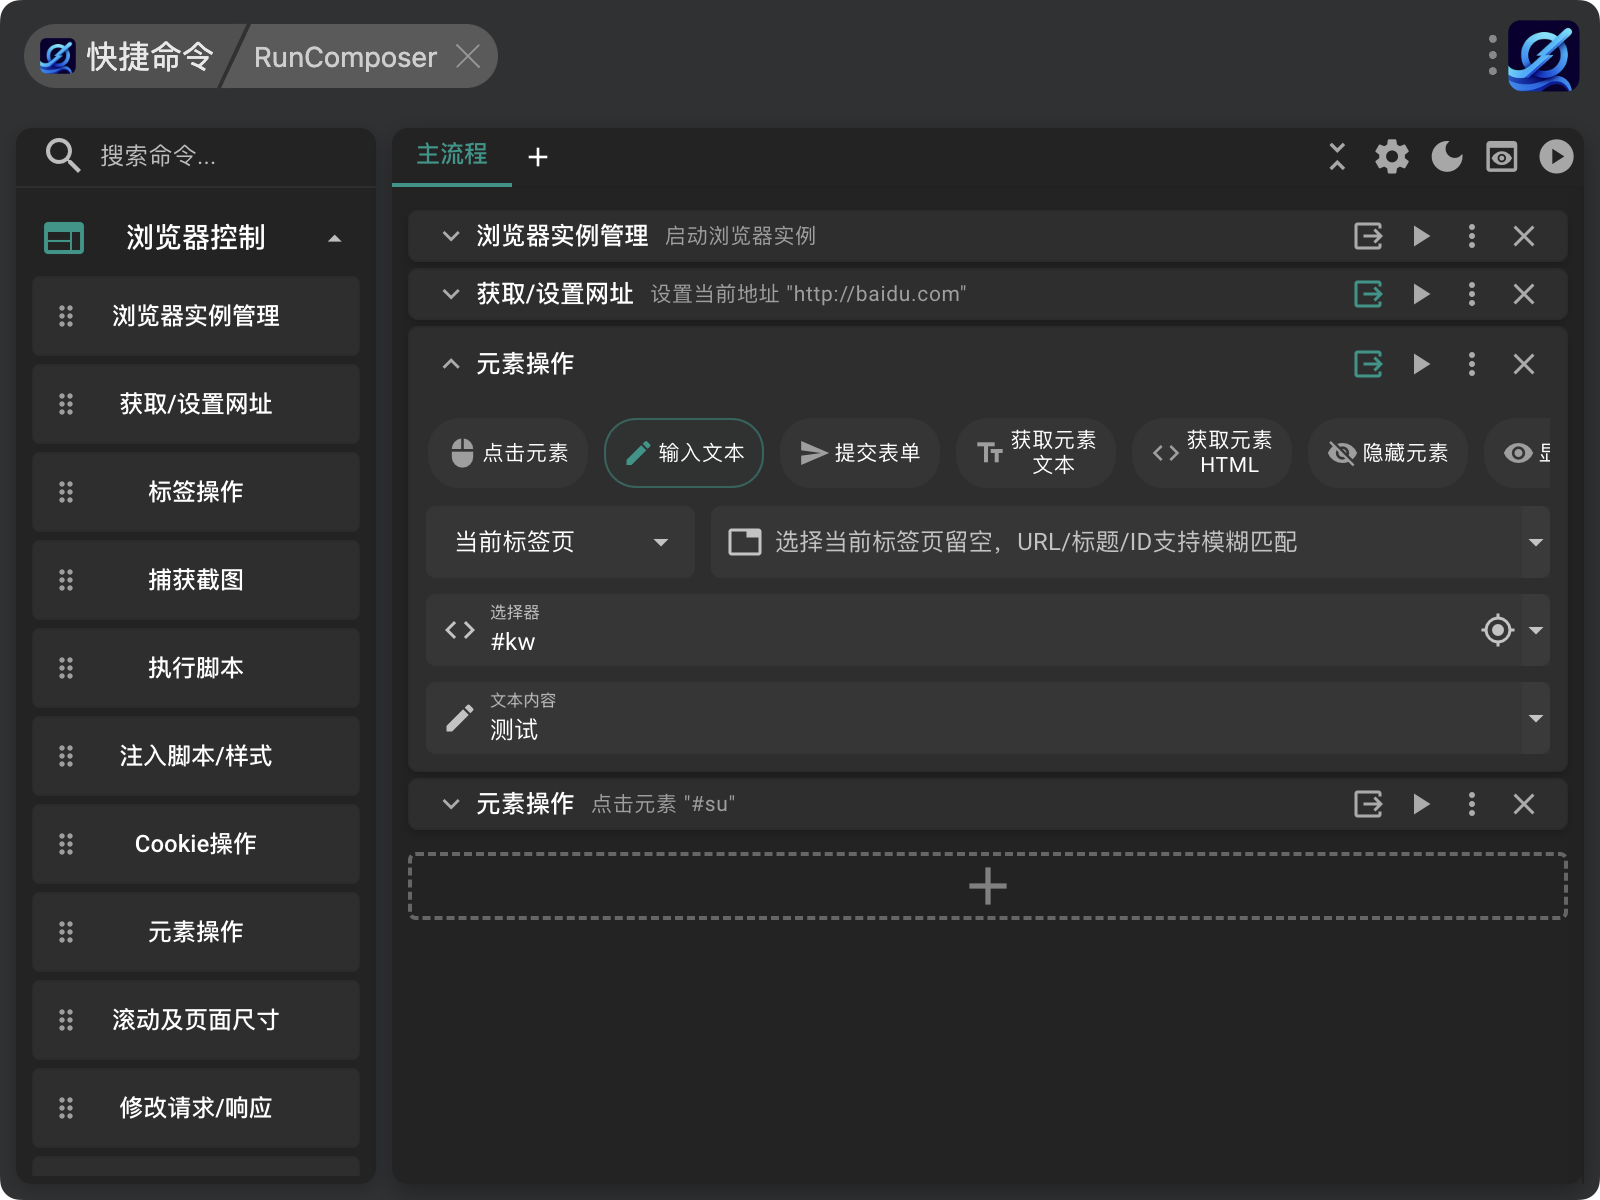Toggle output icon on expanded 元素操作 row
Screen dimensions: 1600x1200
coord(1368,364)
